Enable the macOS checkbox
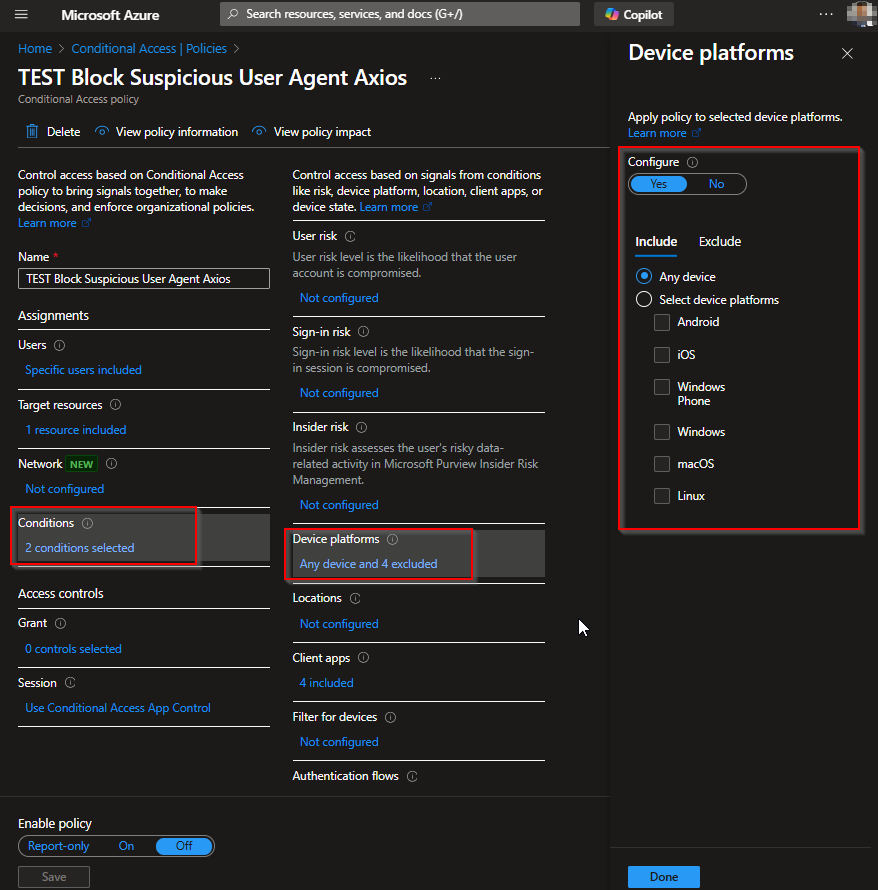The height and width of the screenshot is (890, 878). (x=661, y=464)
